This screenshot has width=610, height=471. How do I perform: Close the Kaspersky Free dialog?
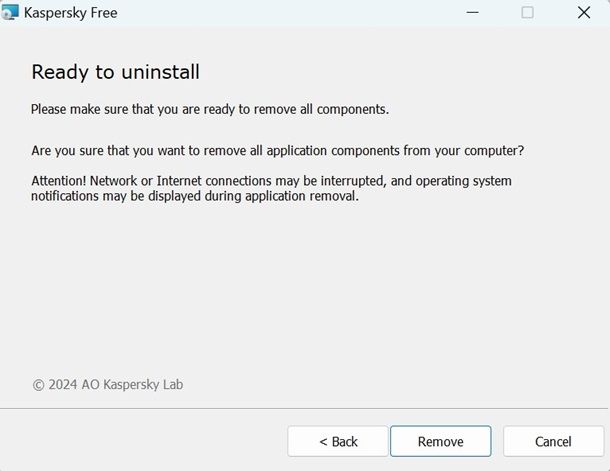584,12
